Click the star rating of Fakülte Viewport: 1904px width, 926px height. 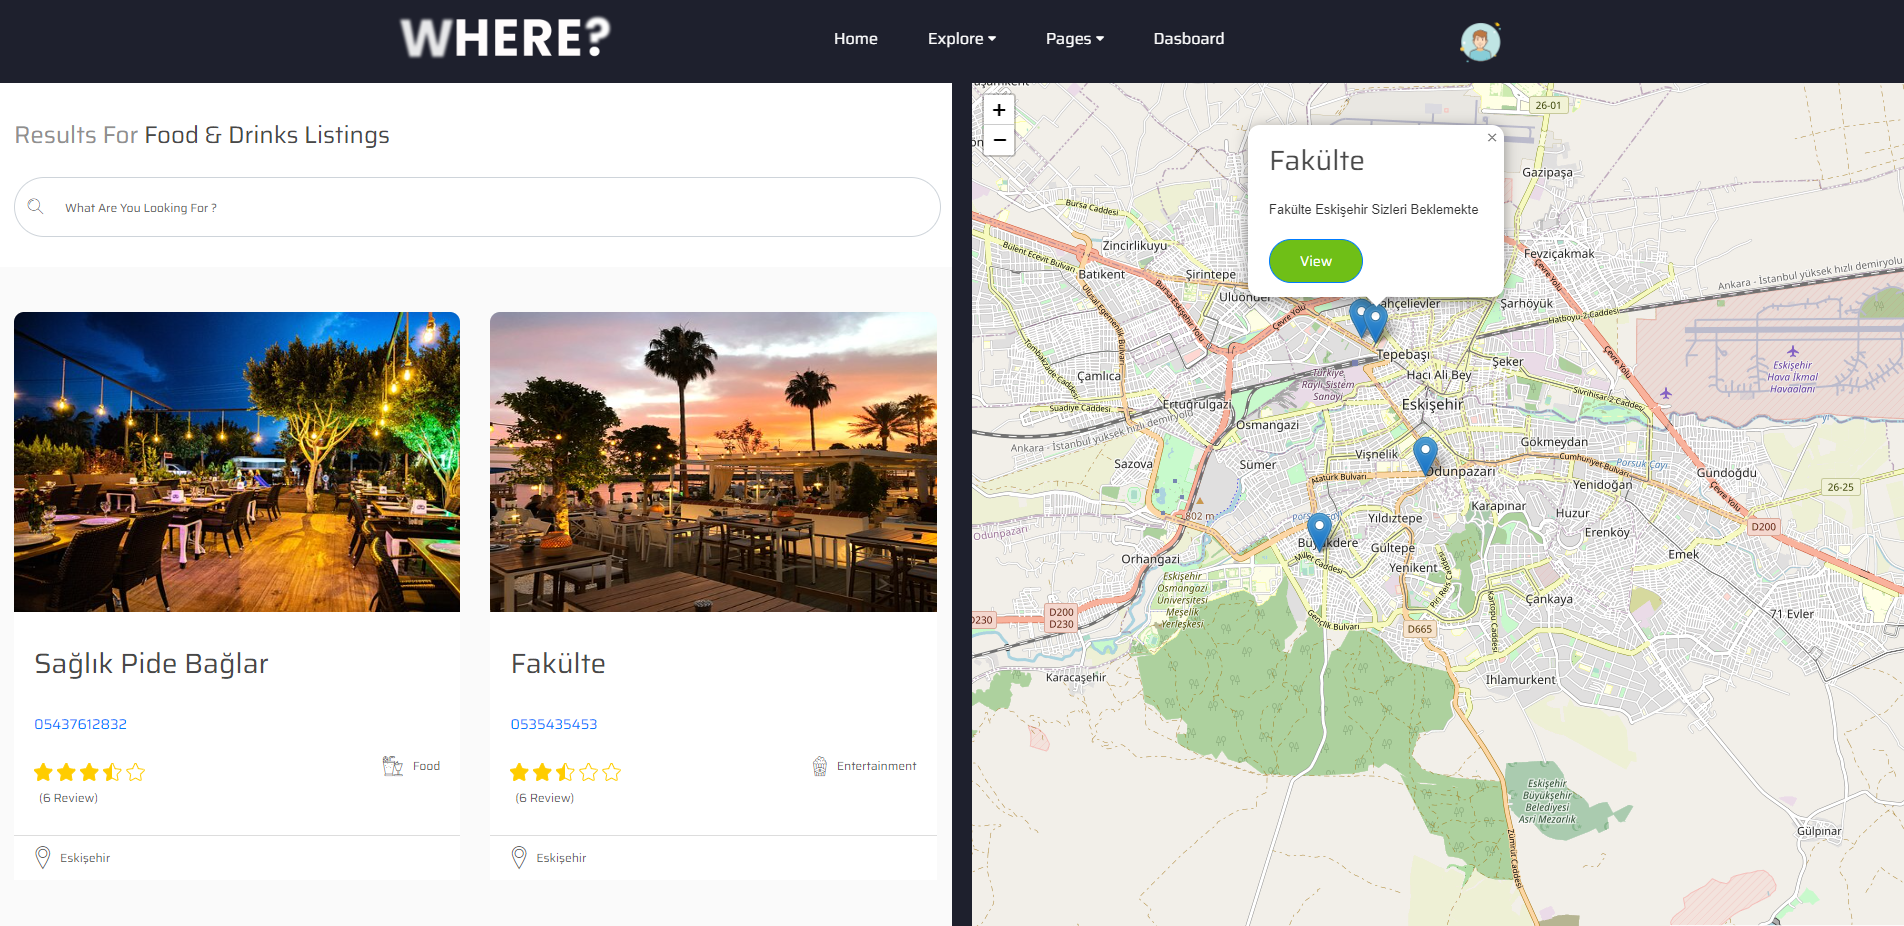(x=565, y=772)
